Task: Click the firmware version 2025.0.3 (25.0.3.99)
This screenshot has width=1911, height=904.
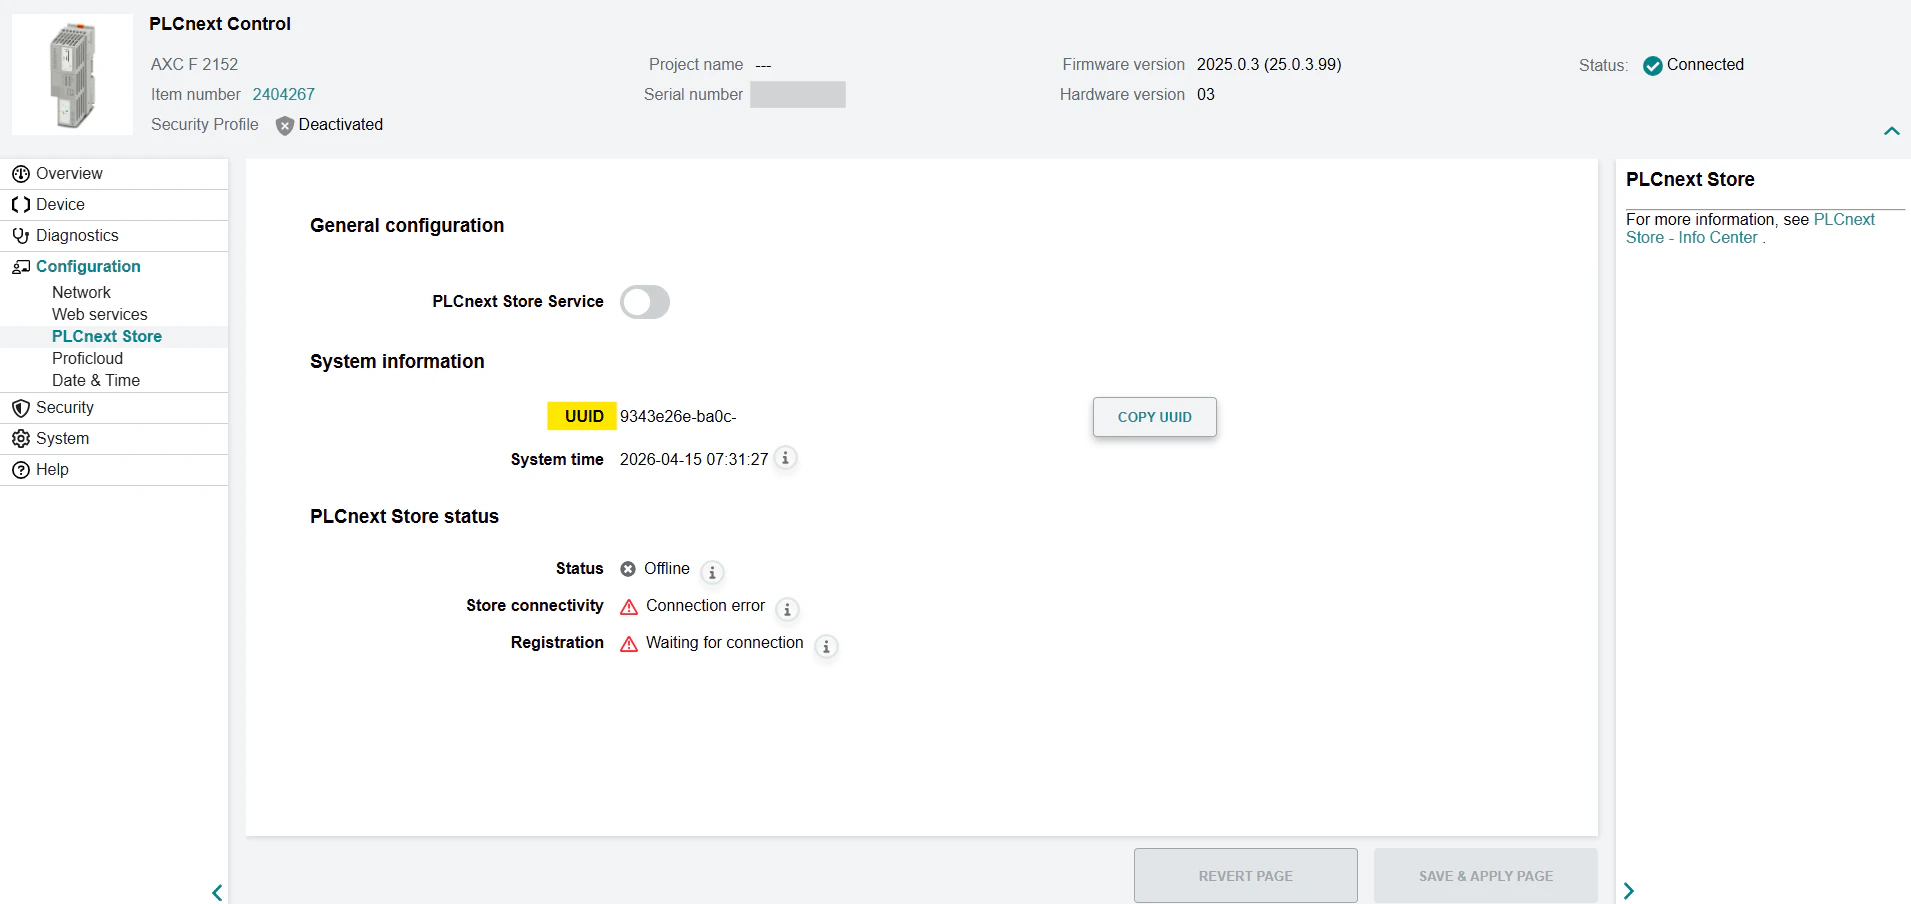Action: [1269, 65]
